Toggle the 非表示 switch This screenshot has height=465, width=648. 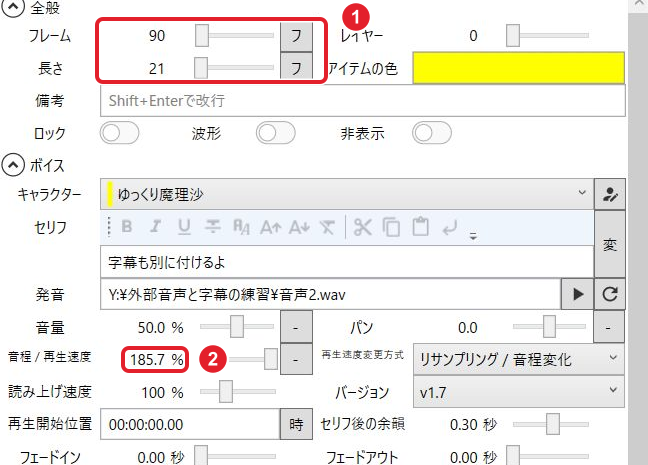(x=431, y=133)
